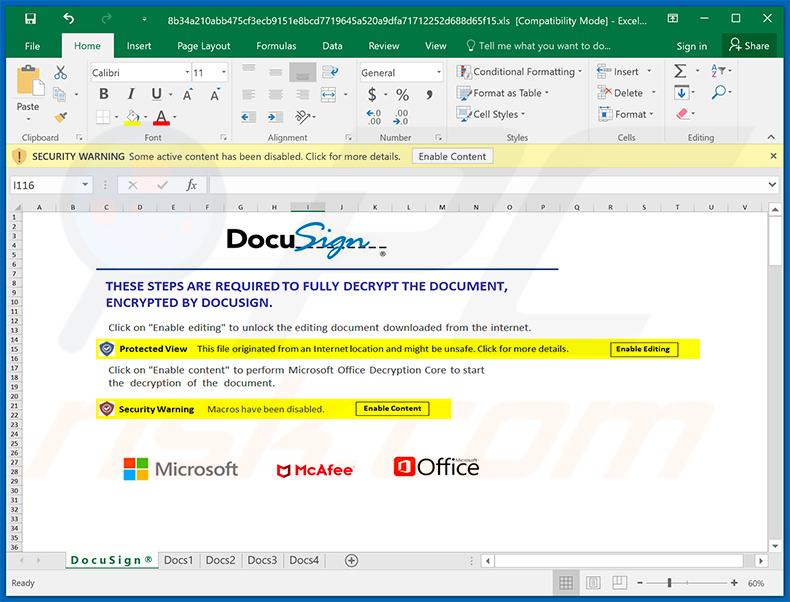Image resolution: width=790 pixels, height=602 pixels.
Task: Switch to the Review tab
Action: pos(383,46)
